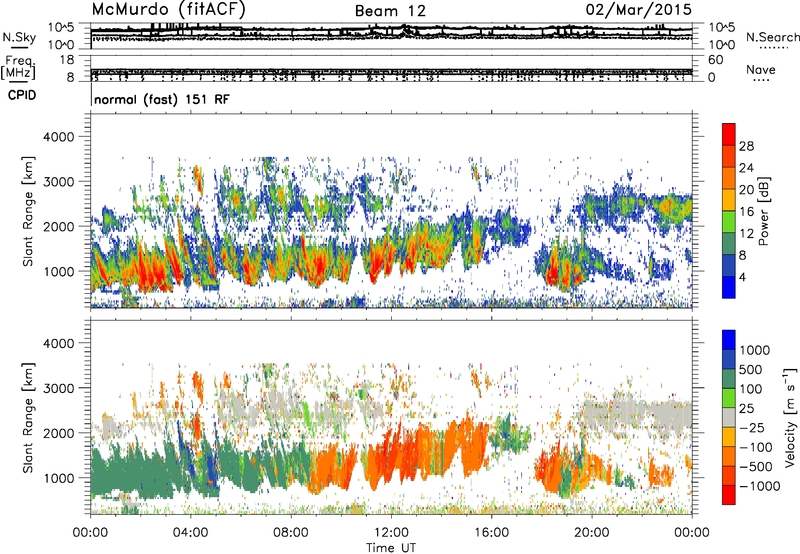Click the velocity panel 'Slant Range [km]' label
The image size is (800, 554).
click(28, 418)
